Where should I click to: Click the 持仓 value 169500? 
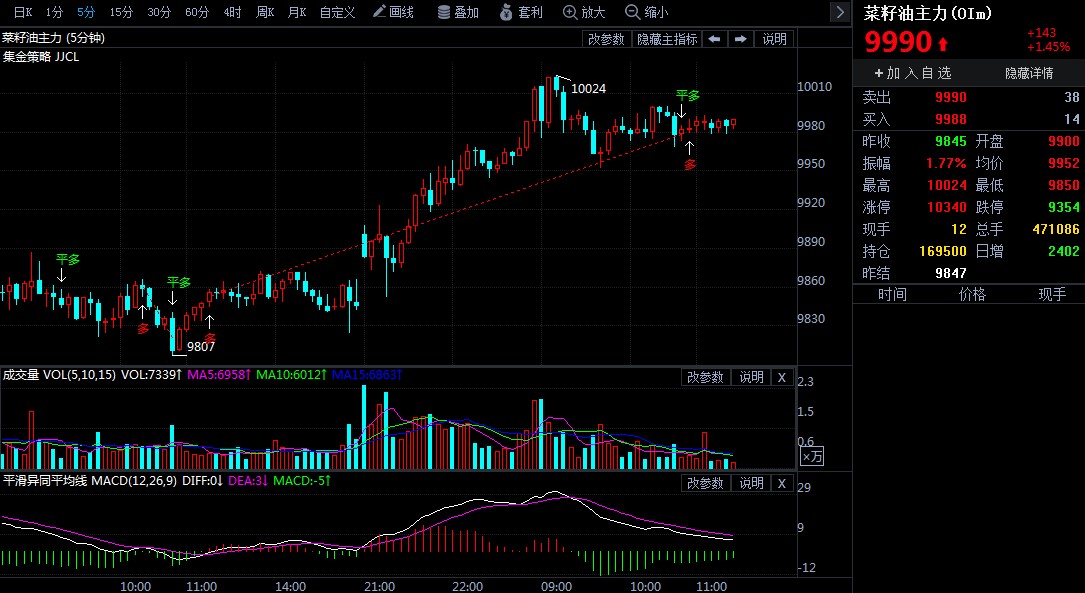tap(942, 251)
